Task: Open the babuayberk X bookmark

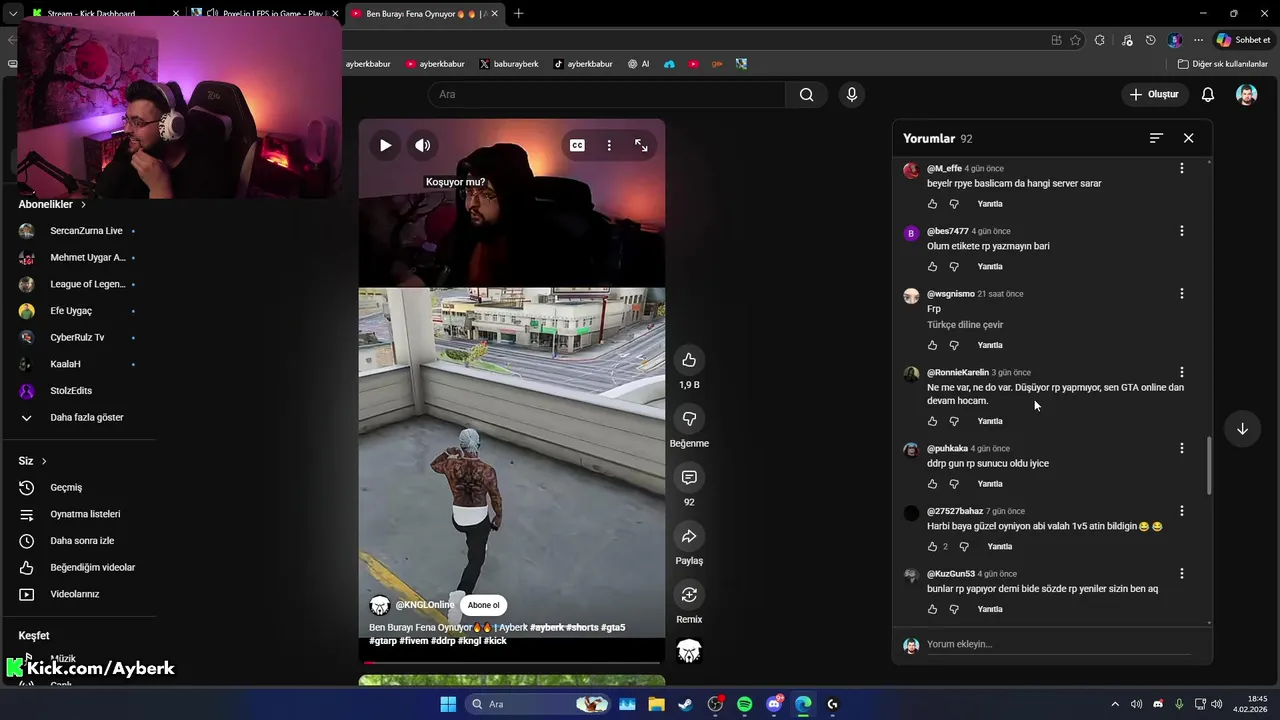Action: pos(509,64)
